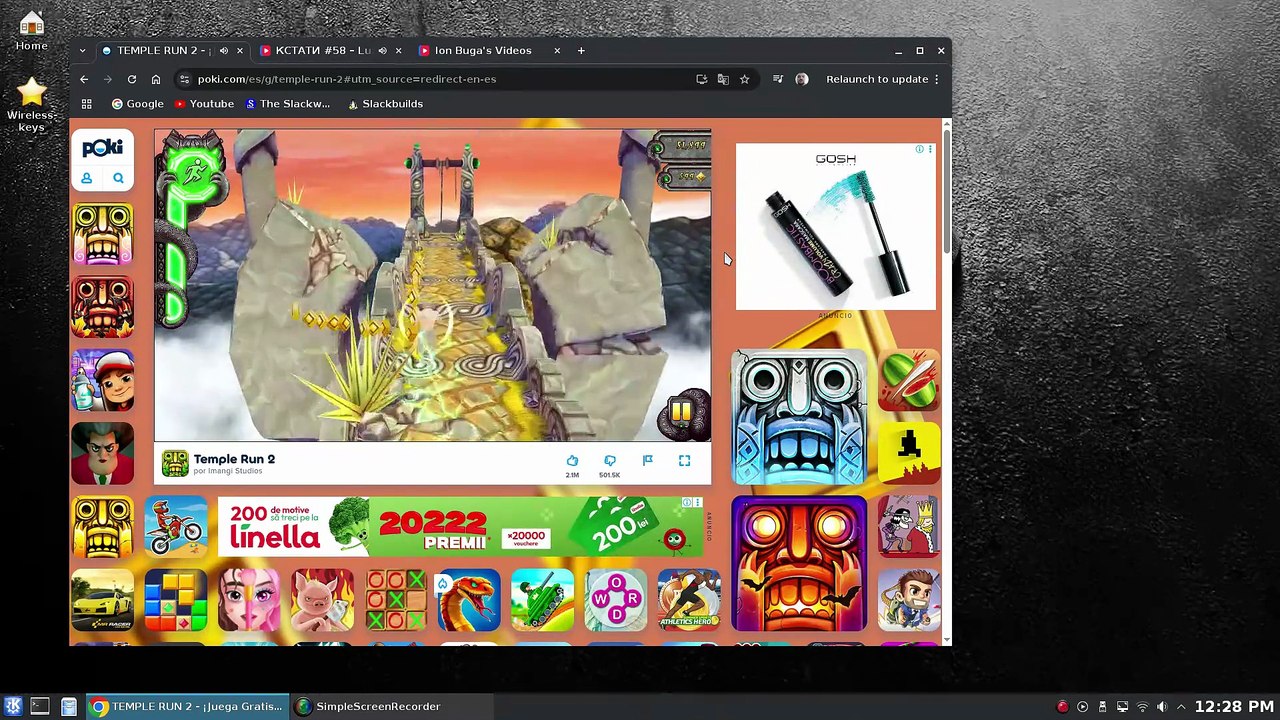Reload the Poki page
The image size is (1280, 720).
click(132, 79)
